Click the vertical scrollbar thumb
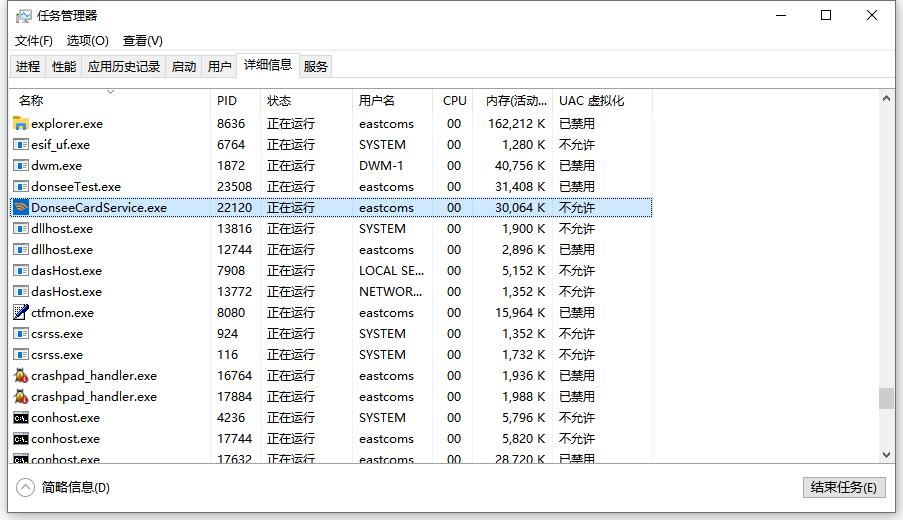This screenshot has width=903, height=520. (886, 398)
